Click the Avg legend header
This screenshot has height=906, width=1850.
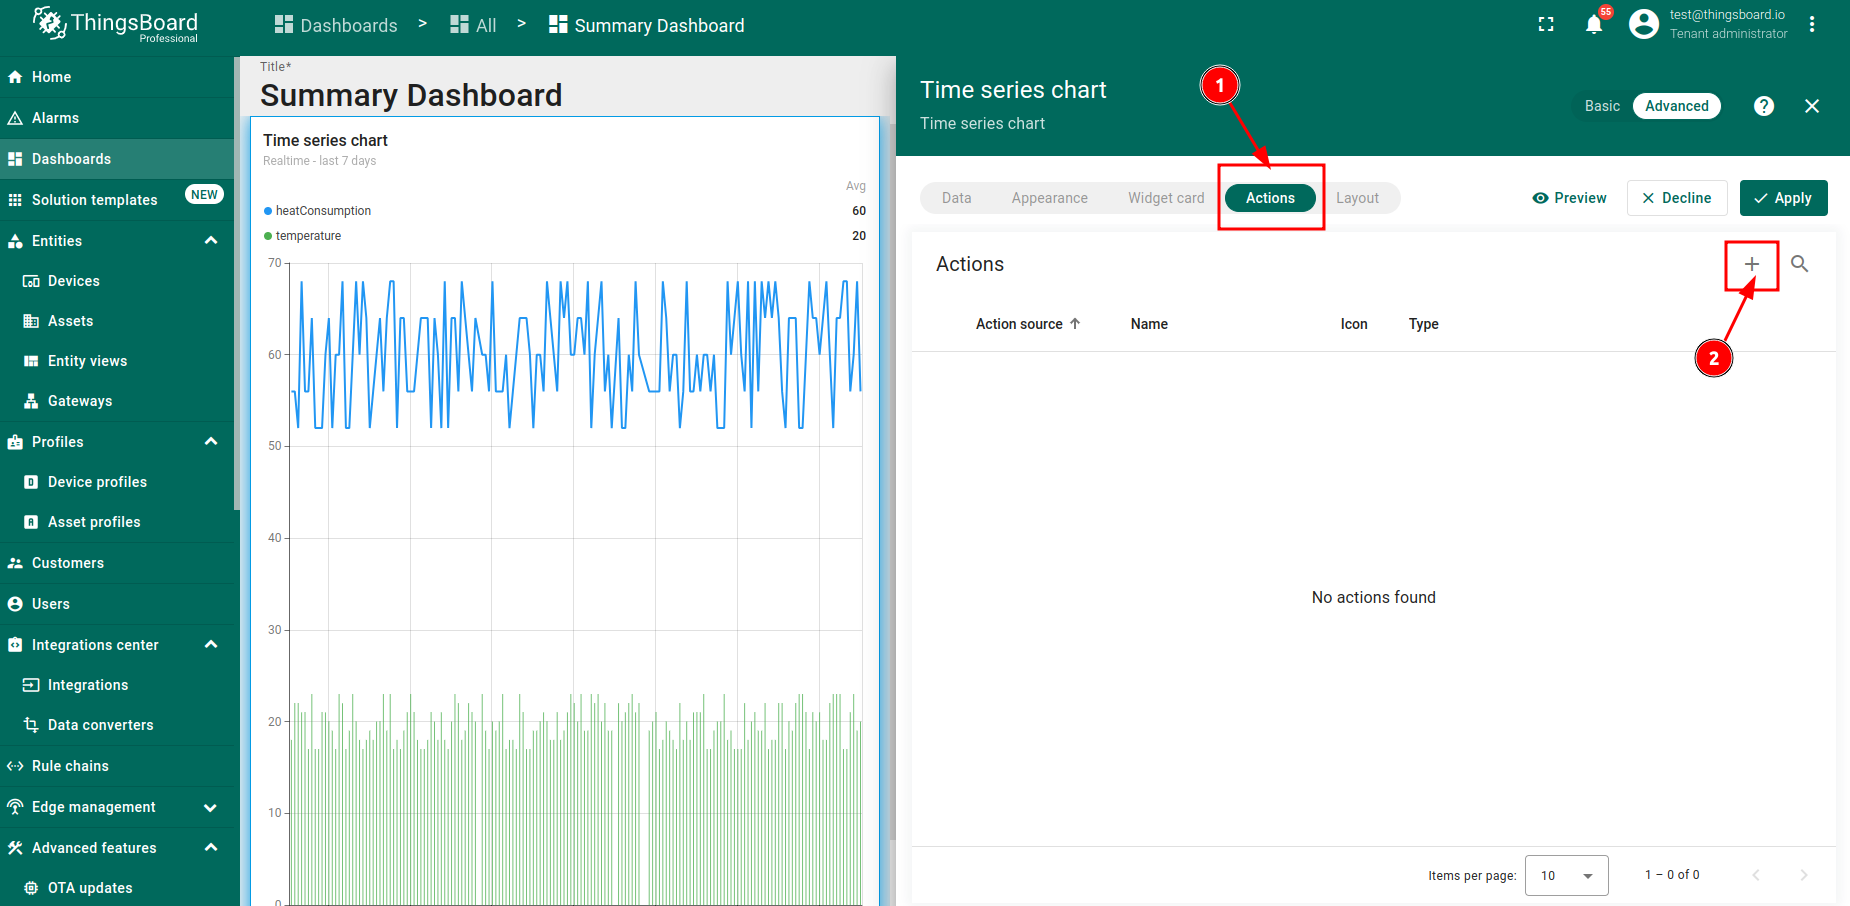[x=856, y=186]
